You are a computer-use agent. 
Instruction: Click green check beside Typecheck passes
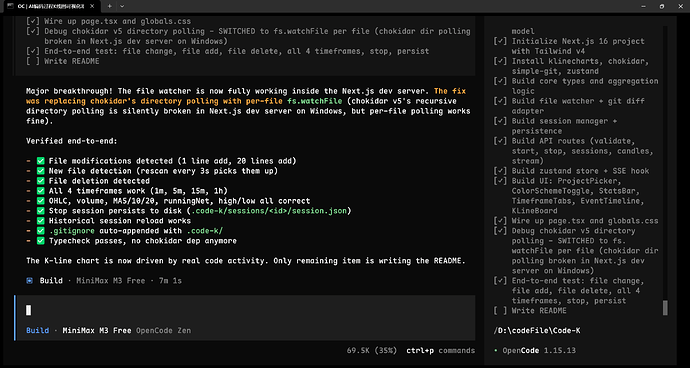[40, 241]
